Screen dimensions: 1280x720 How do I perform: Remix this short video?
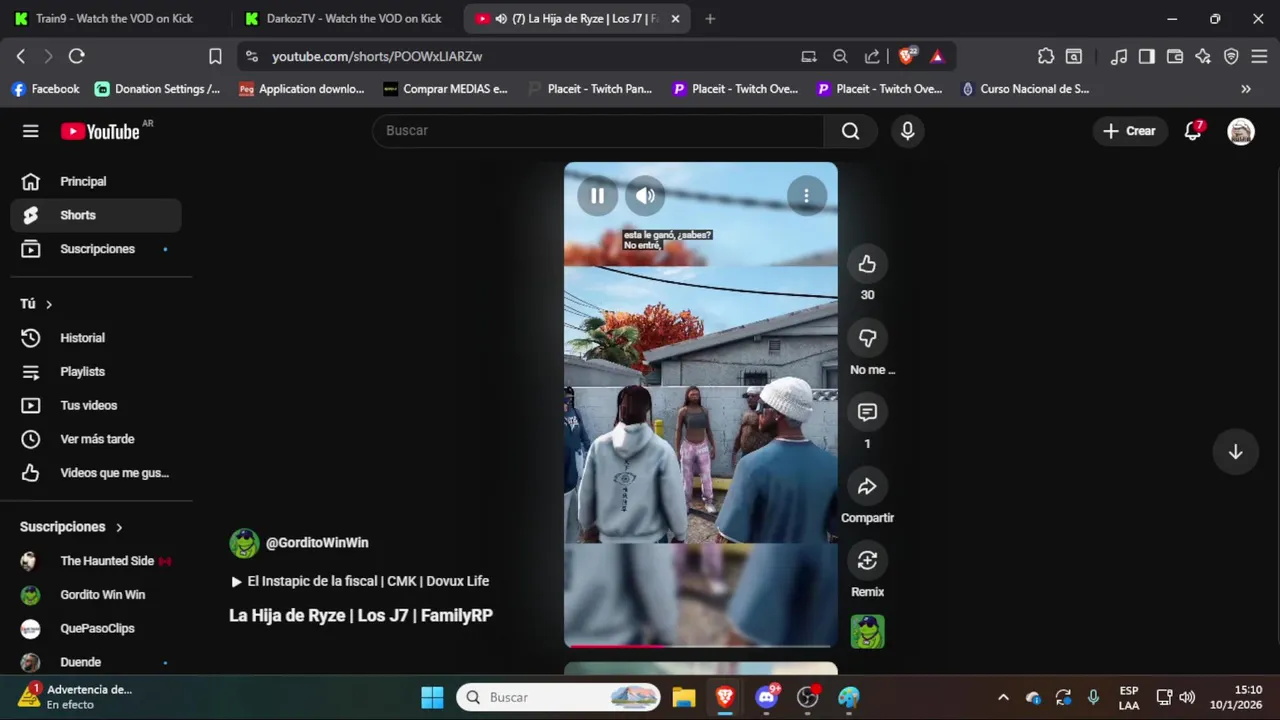(867, 560)
